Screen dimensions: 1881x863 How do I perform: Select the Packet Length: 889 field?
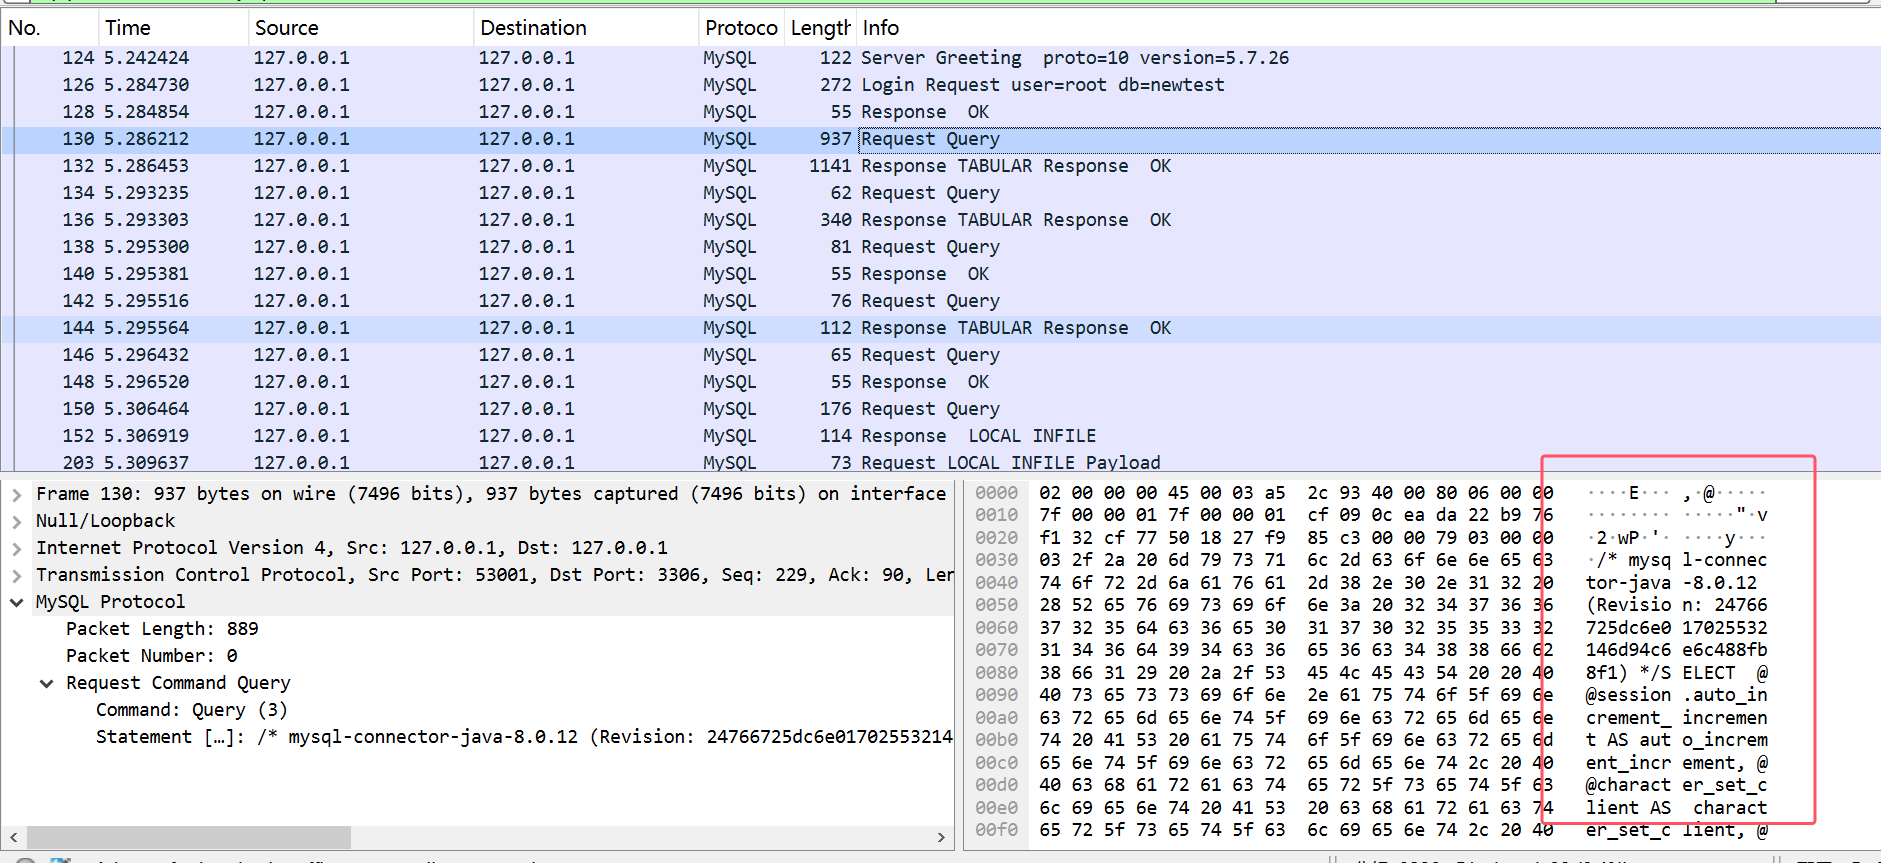click(162, 629)
